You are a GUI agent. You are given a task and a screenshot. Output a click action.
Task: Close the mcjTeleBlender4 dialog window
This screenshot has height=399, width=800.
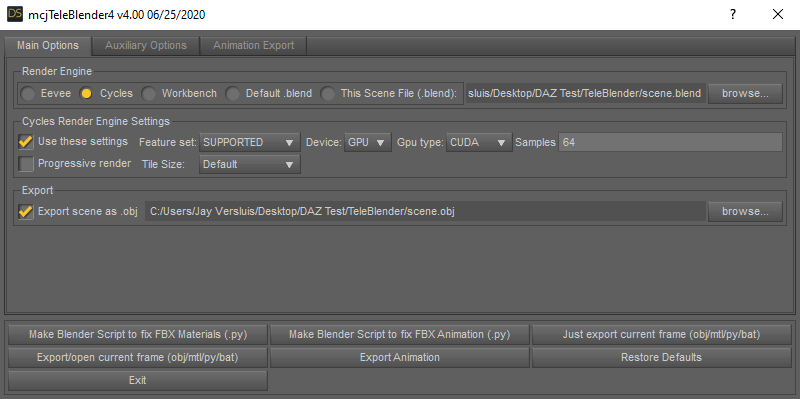778,14
